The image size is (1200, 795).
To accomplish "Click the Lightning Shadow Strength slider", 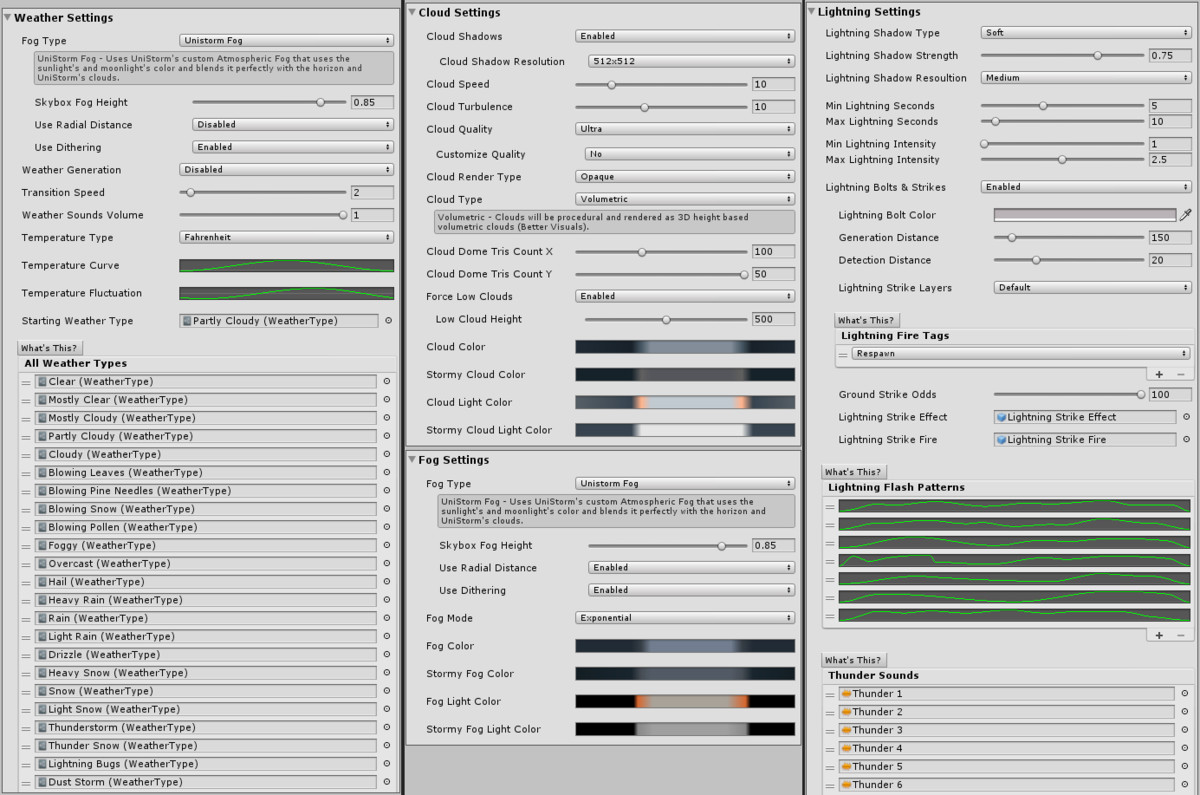I will (1062, 56).
